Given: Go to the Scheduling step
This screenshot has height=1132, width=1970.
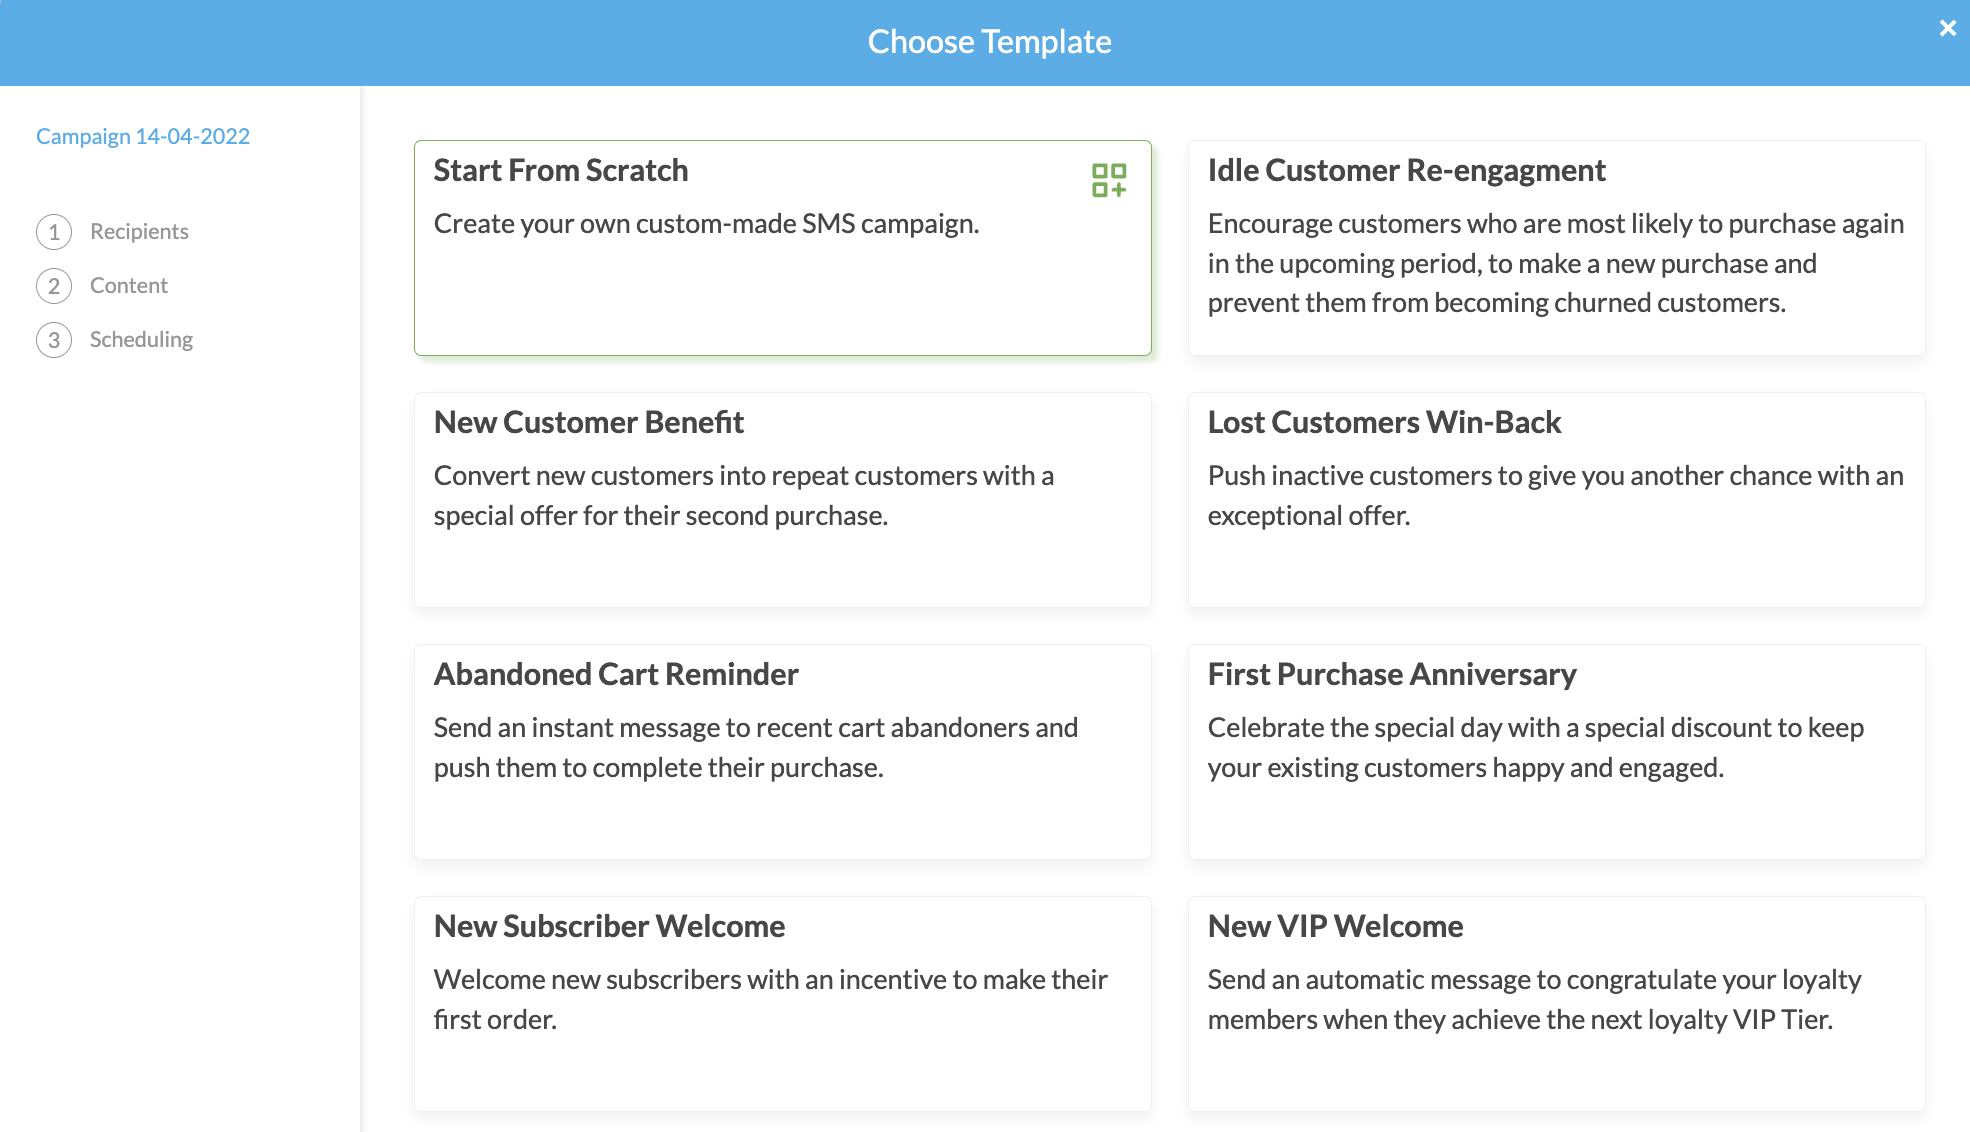Looking at the screenshot, I should [x=141, y=340].
